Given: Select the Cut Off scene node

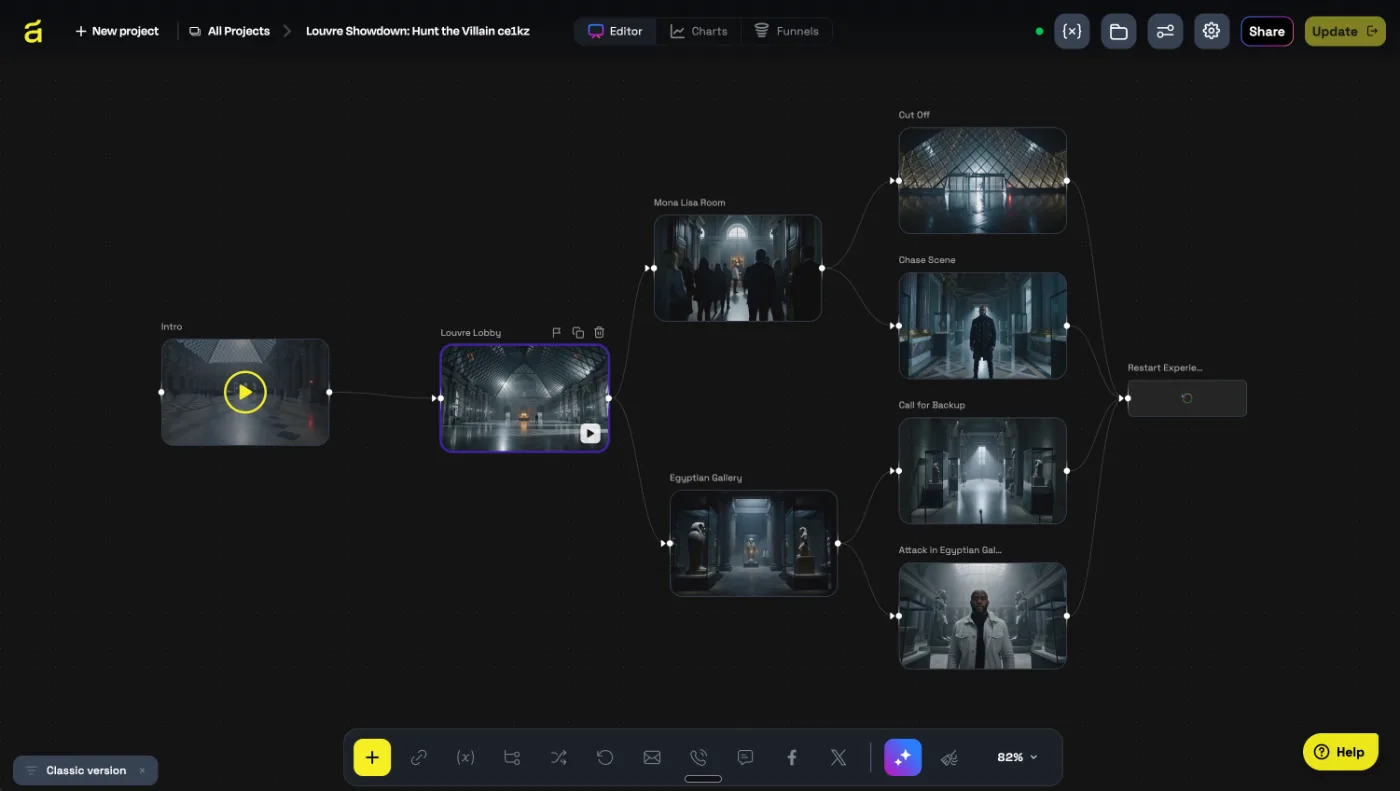Looking at the screenshot, I should pyautogui.click(x=982, y=180).
